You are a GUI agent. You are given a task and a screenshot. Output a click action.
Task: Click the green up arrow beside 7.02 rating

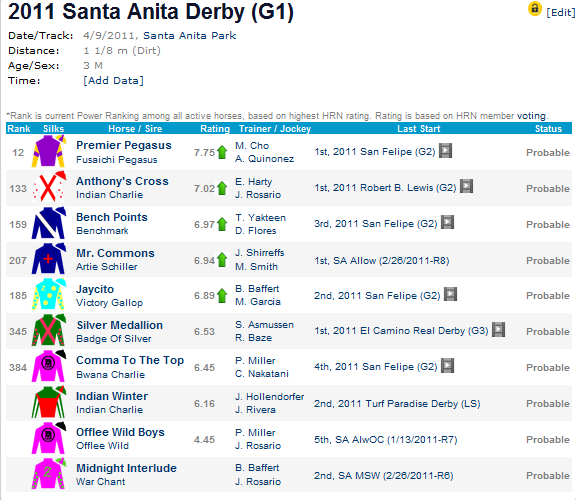tap(222, 188)
